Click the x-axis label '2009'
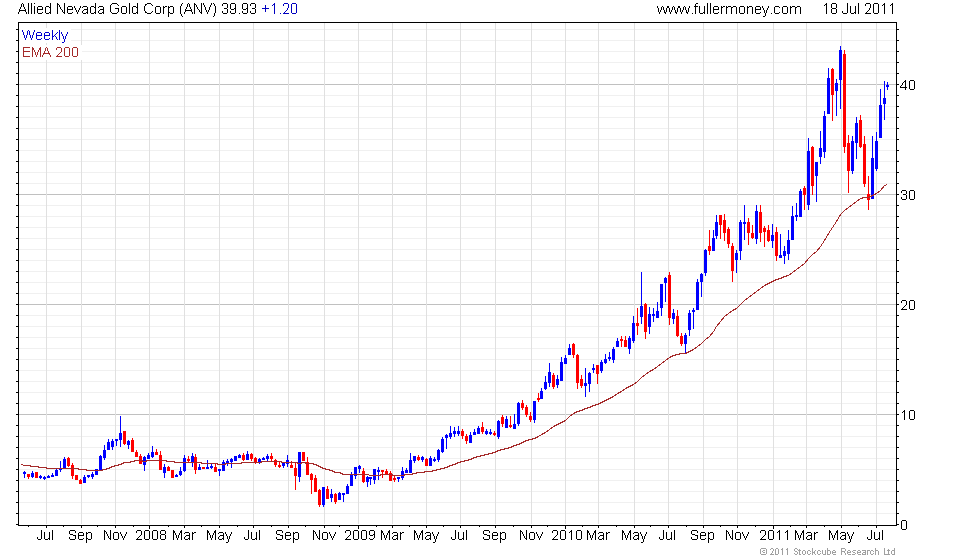 pyautogui.click(x=360, y=536)
